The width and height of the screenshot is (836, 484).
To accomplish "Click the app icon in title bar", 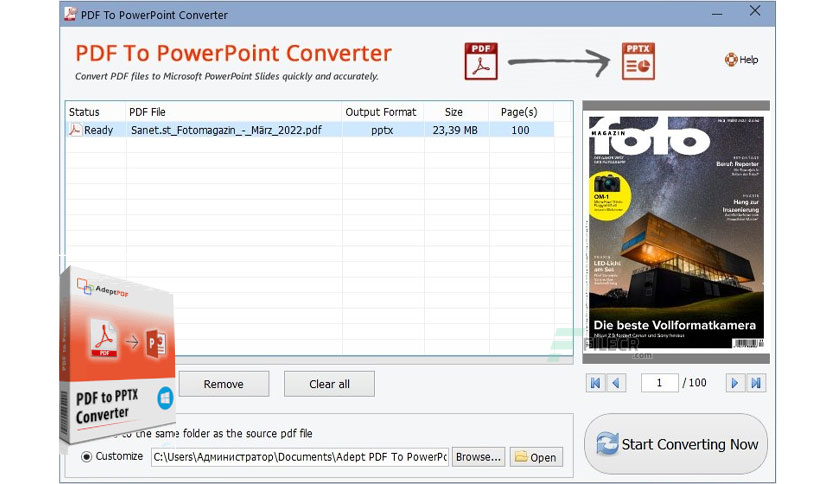I will click(x=70, y=14).
